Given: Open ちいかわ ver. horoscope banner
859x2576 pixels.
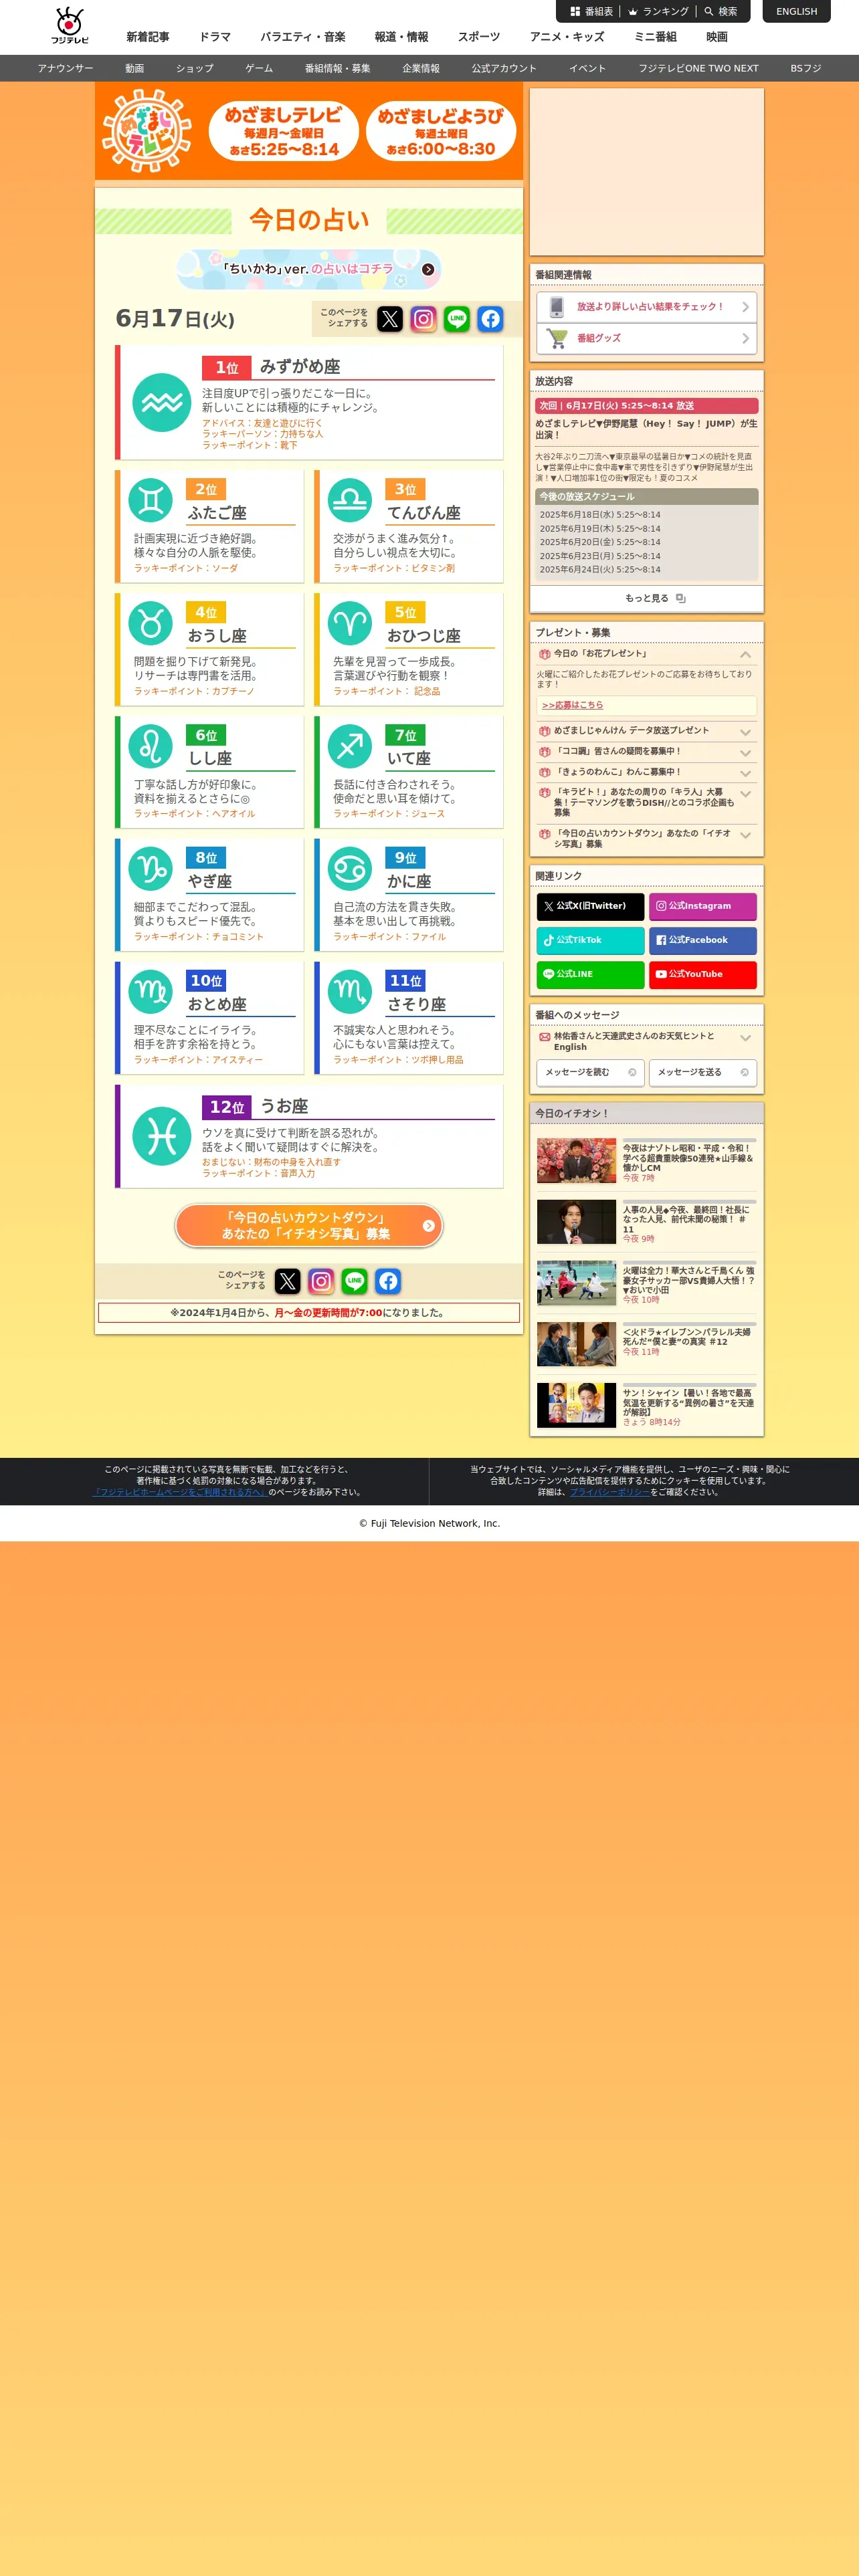Looking at the screenshot, I should pyautogui.click(x=309, y=269).
